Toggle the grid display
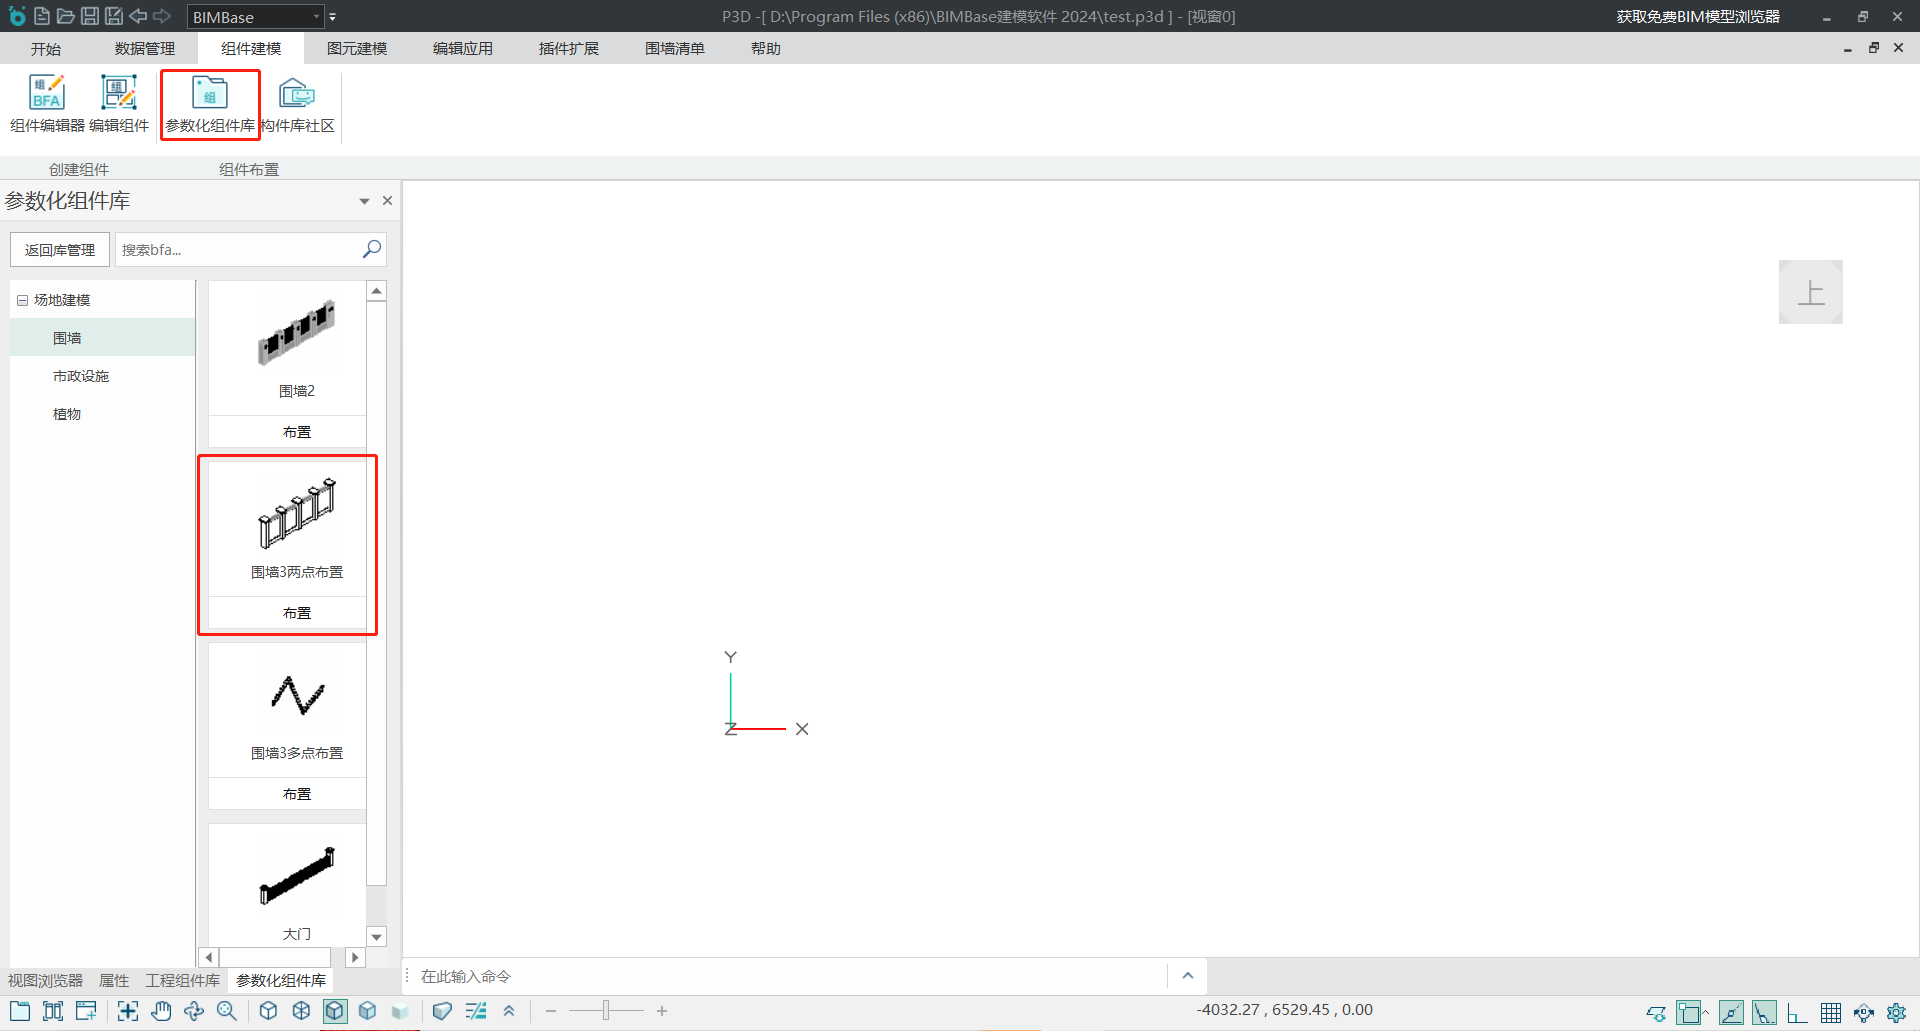Screen dimensions: 1920x1031 [x=1831, y=1013]
